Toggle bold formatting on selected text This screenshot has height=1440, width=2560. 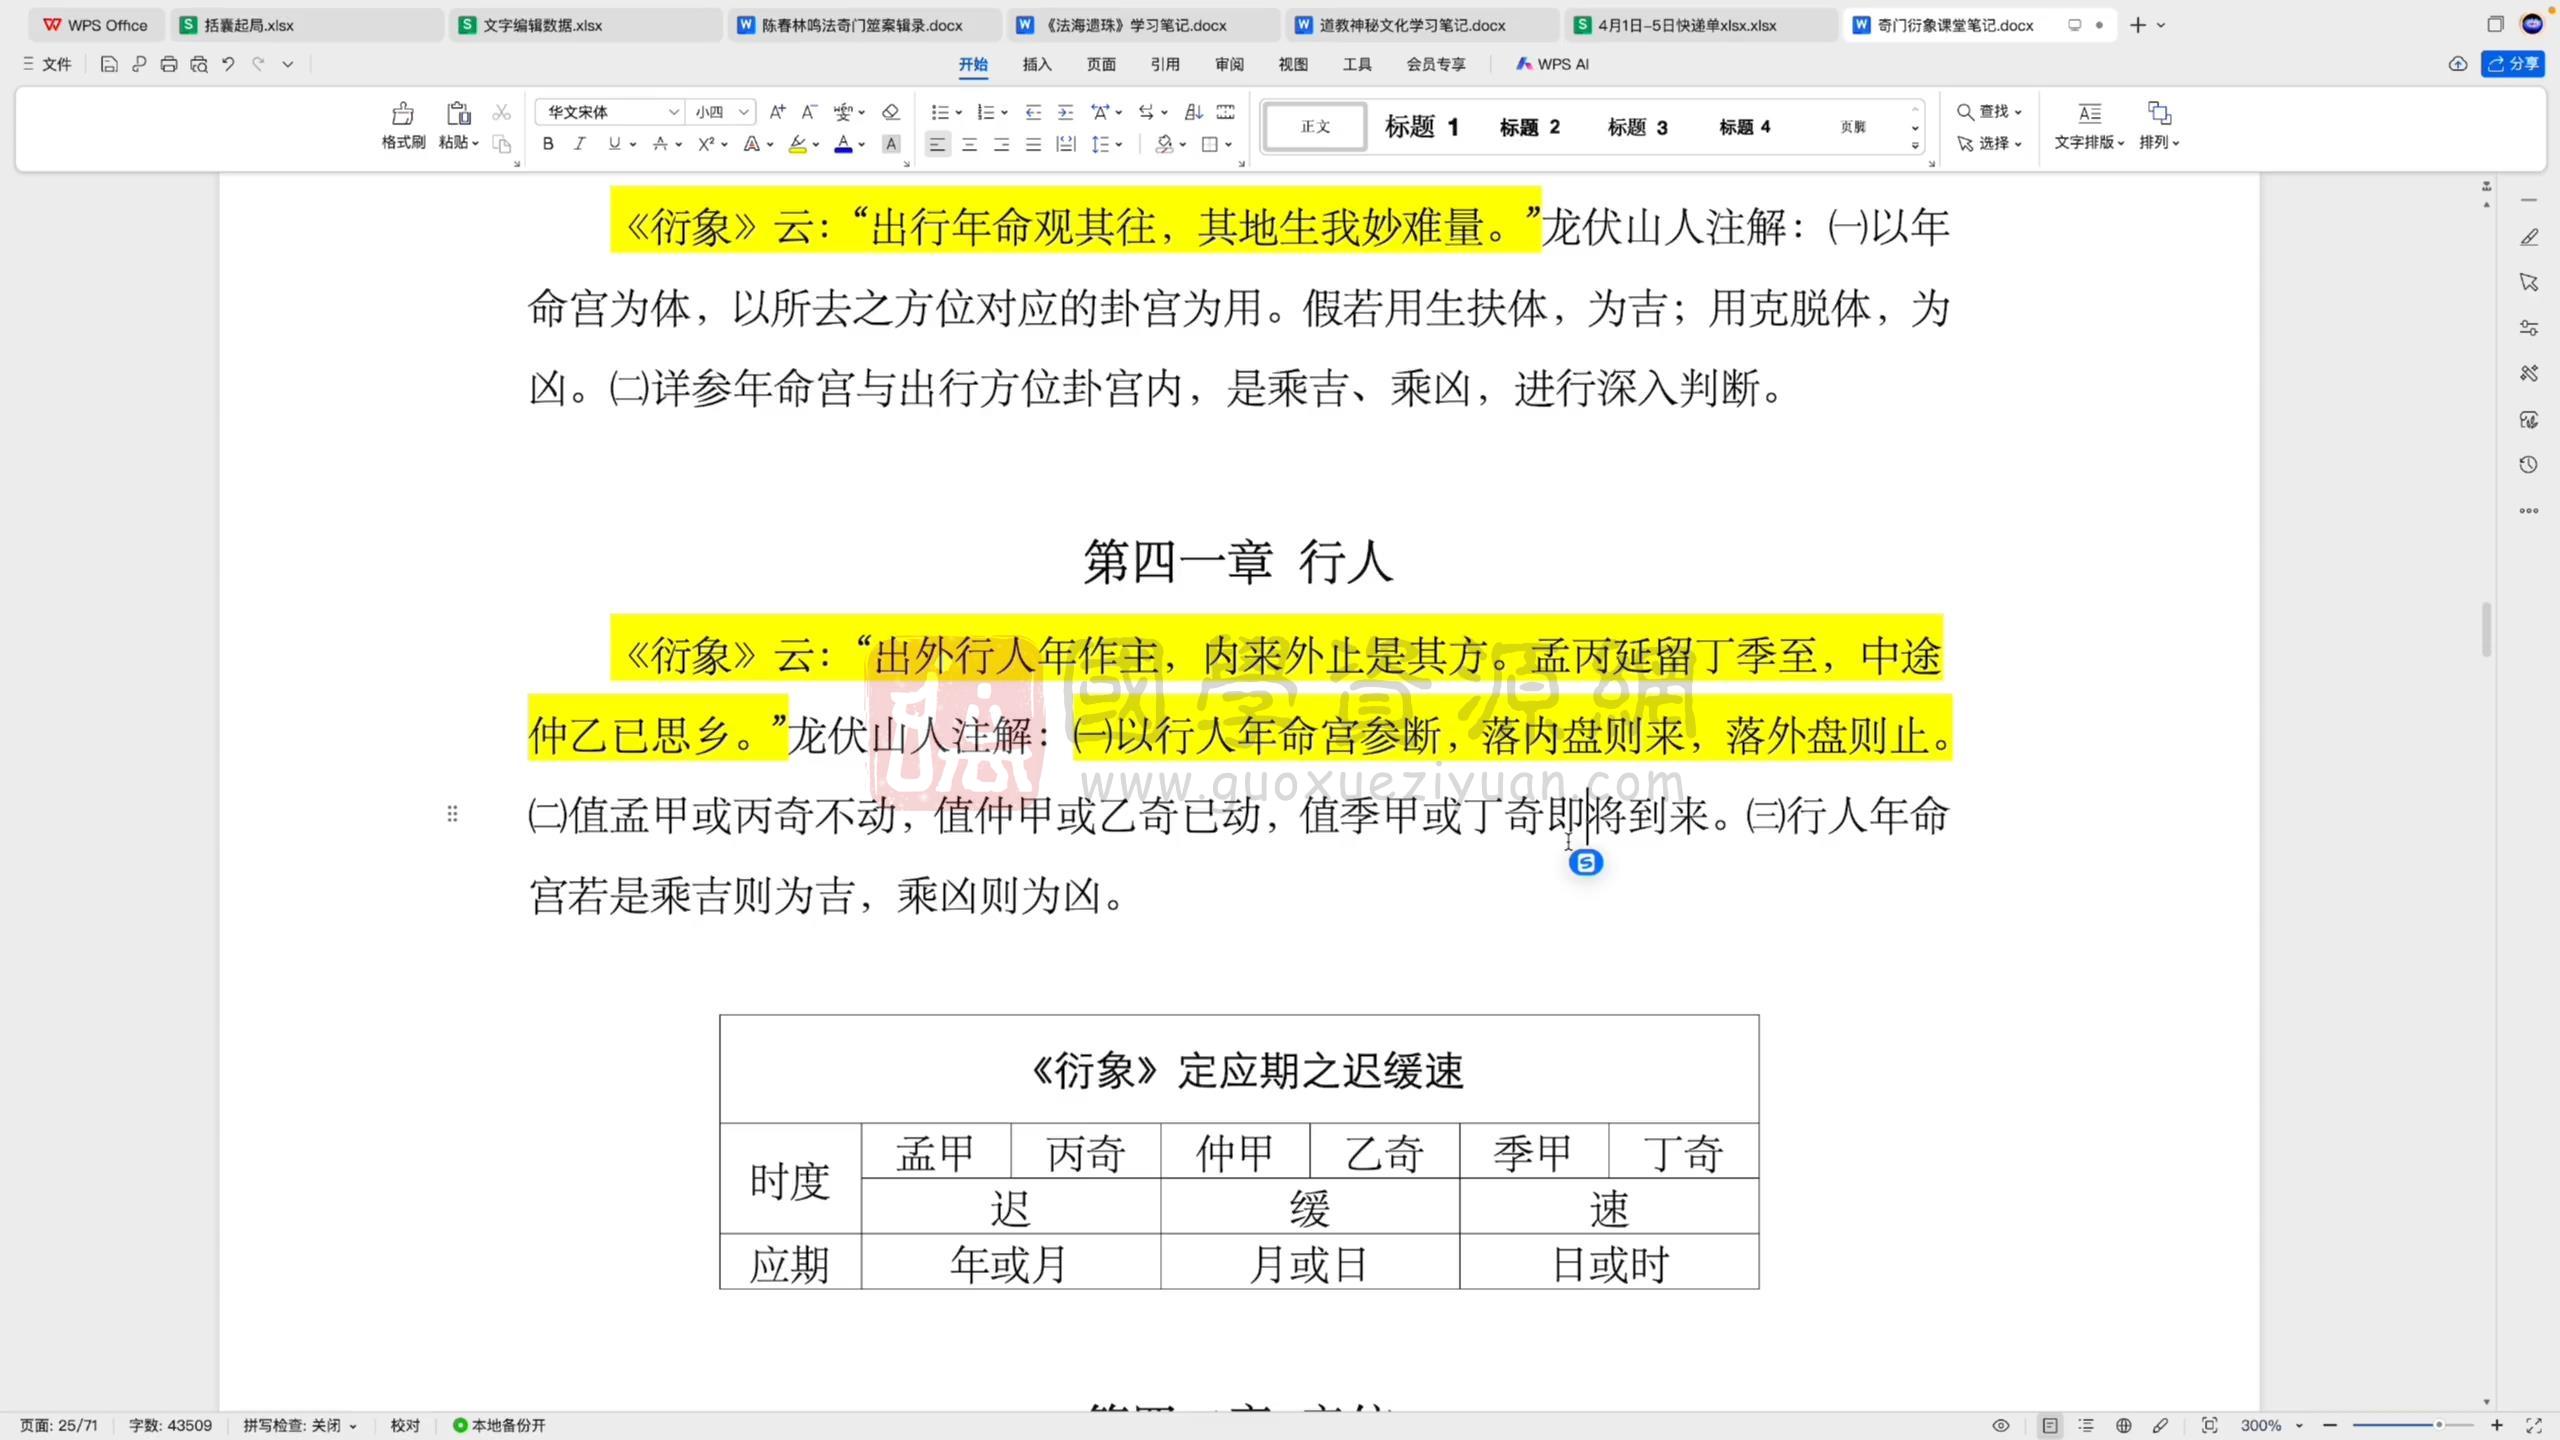pos(547,144)
